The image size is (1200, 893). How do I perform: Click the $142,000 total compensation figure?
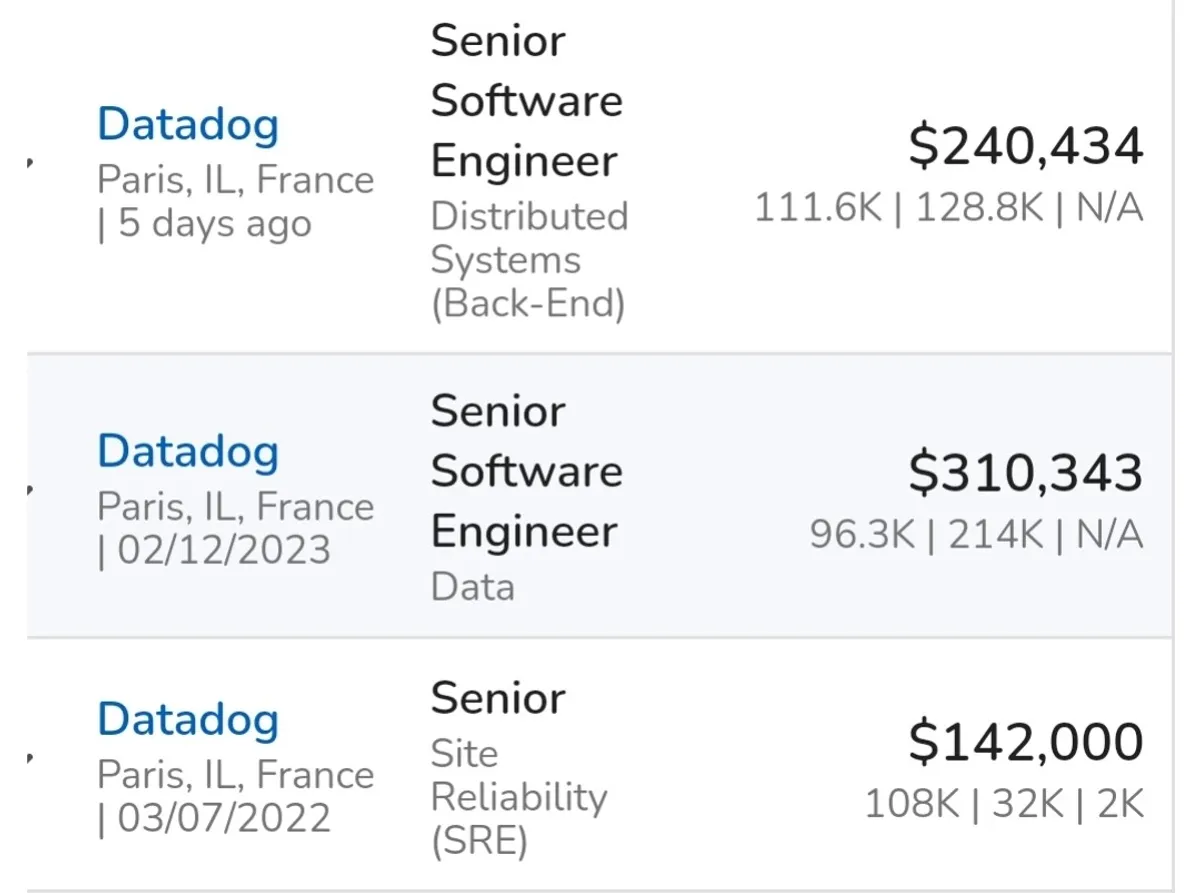[x=1025, y=742]
